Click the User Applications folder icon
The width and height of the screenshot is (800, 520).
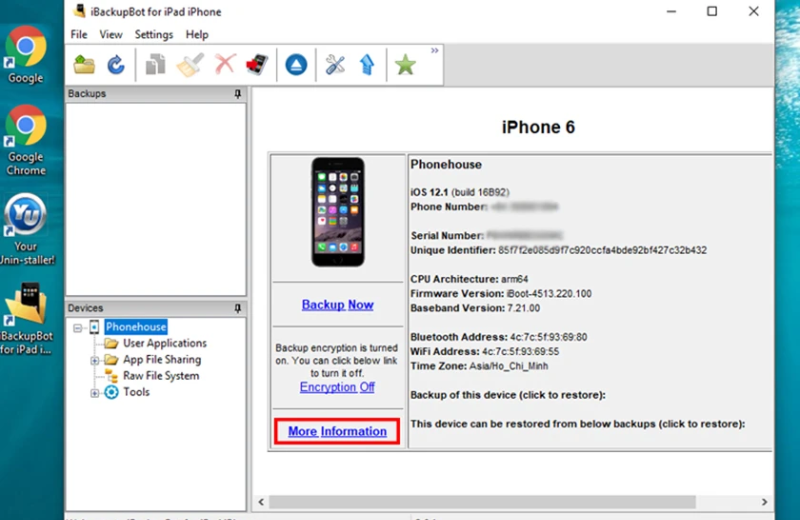tap(111, 343)
